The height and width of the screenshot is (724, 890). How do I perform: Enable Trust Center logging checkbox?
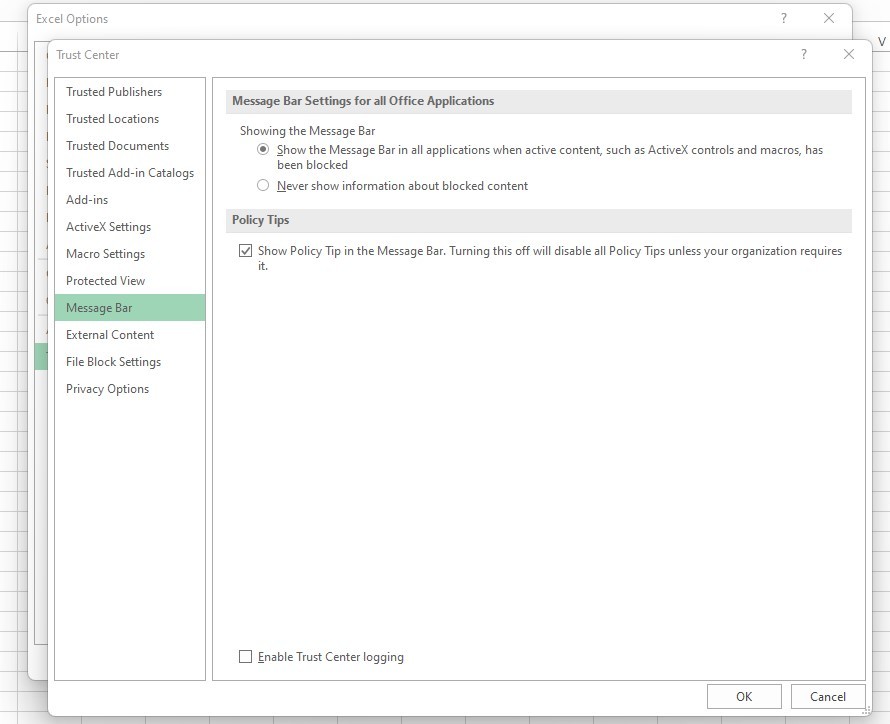[245, 656]
